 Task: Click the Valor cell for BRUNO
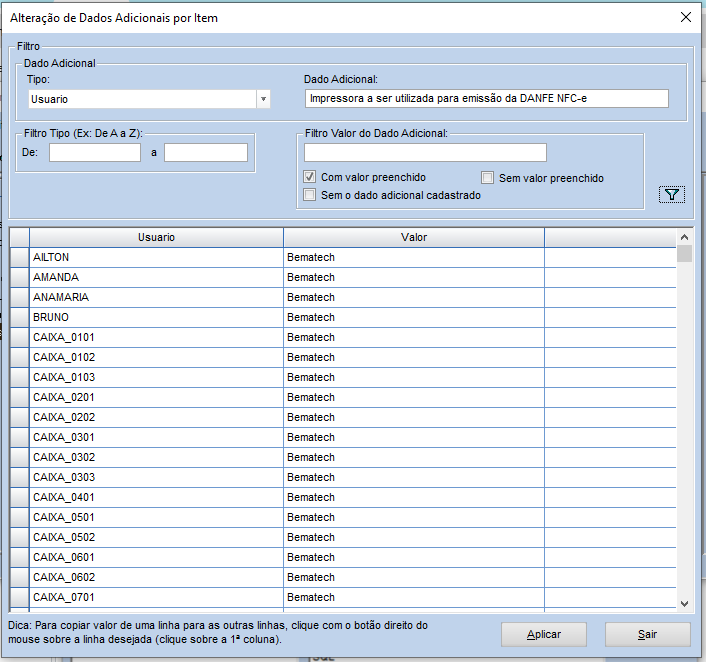click(414, 317)
